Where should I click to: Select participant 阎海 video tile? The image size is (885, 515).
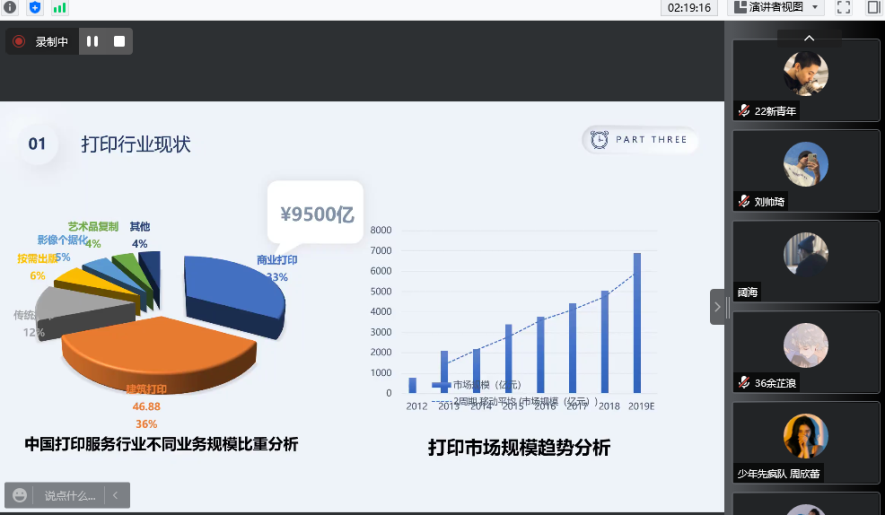coord(806,260)
